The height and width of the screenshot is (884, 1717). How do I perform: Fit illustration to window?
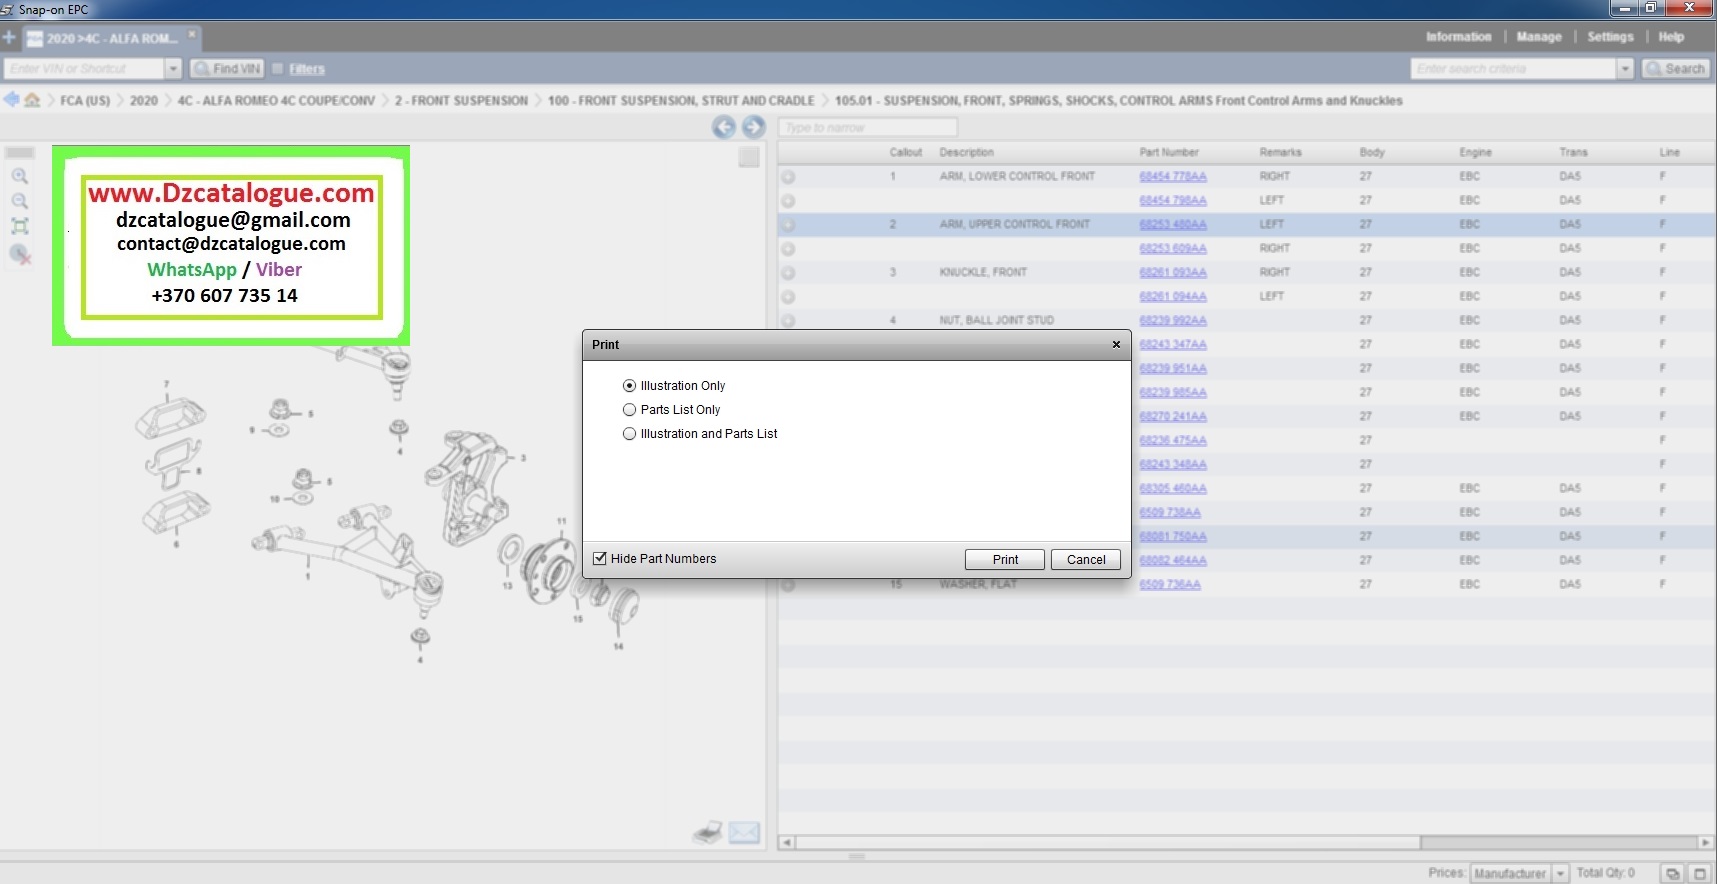[20, 227]
